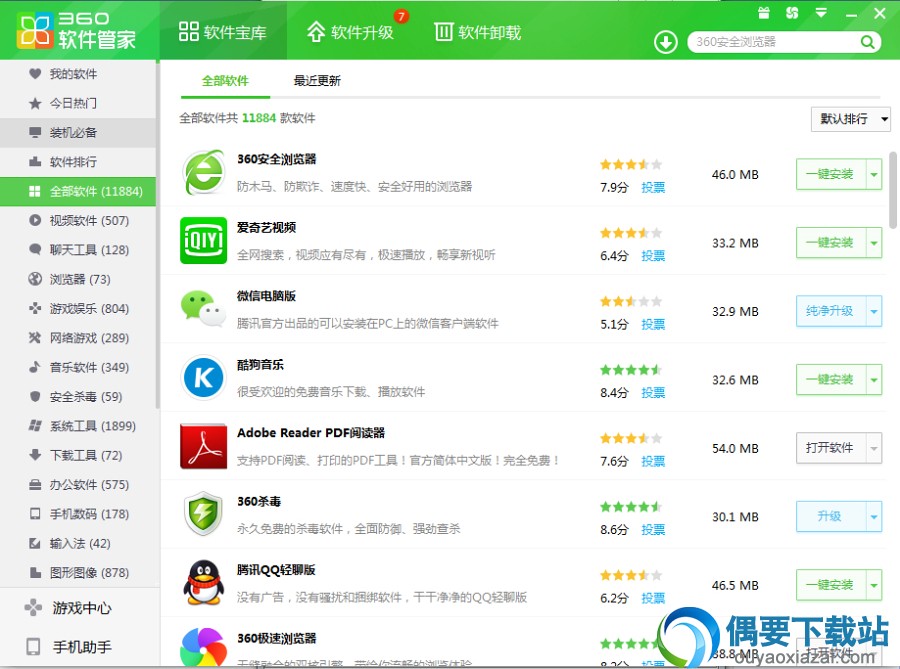Click 一键安装 for 爱奇艺视频
Viewport: 900px width, 669px height.
pyautogui.click(x=831, y=242)
